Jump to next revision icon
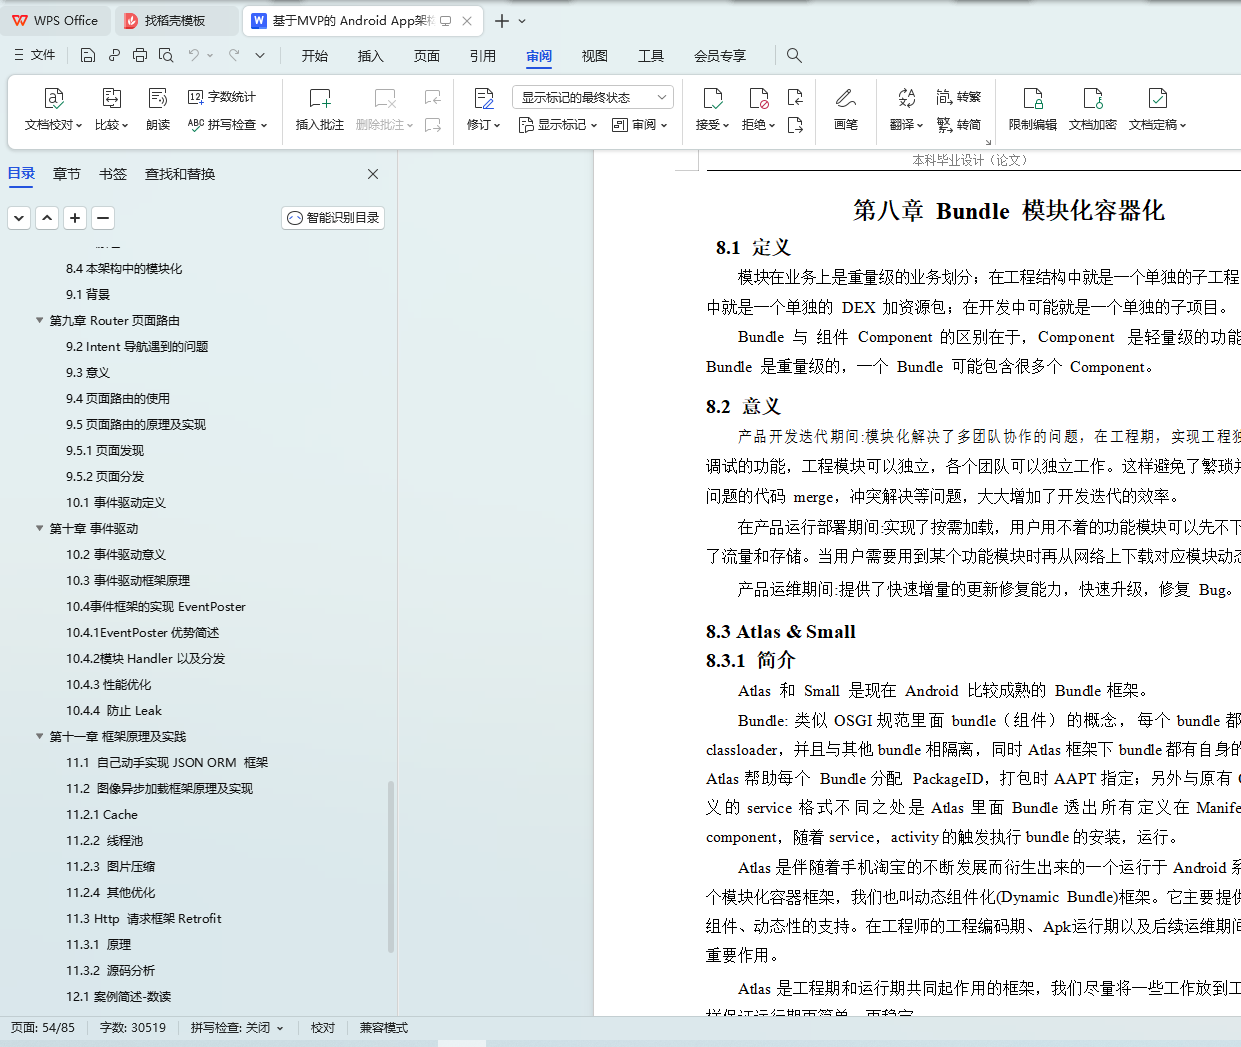 [796, 125]
